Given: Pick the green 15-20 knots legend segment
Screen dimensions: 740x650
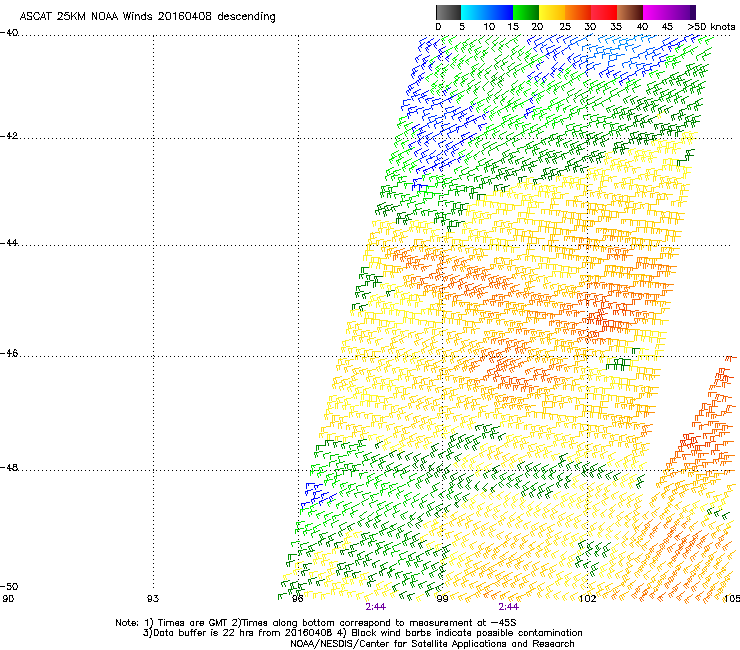Looking at the screenshot, I should coord(526,12).
